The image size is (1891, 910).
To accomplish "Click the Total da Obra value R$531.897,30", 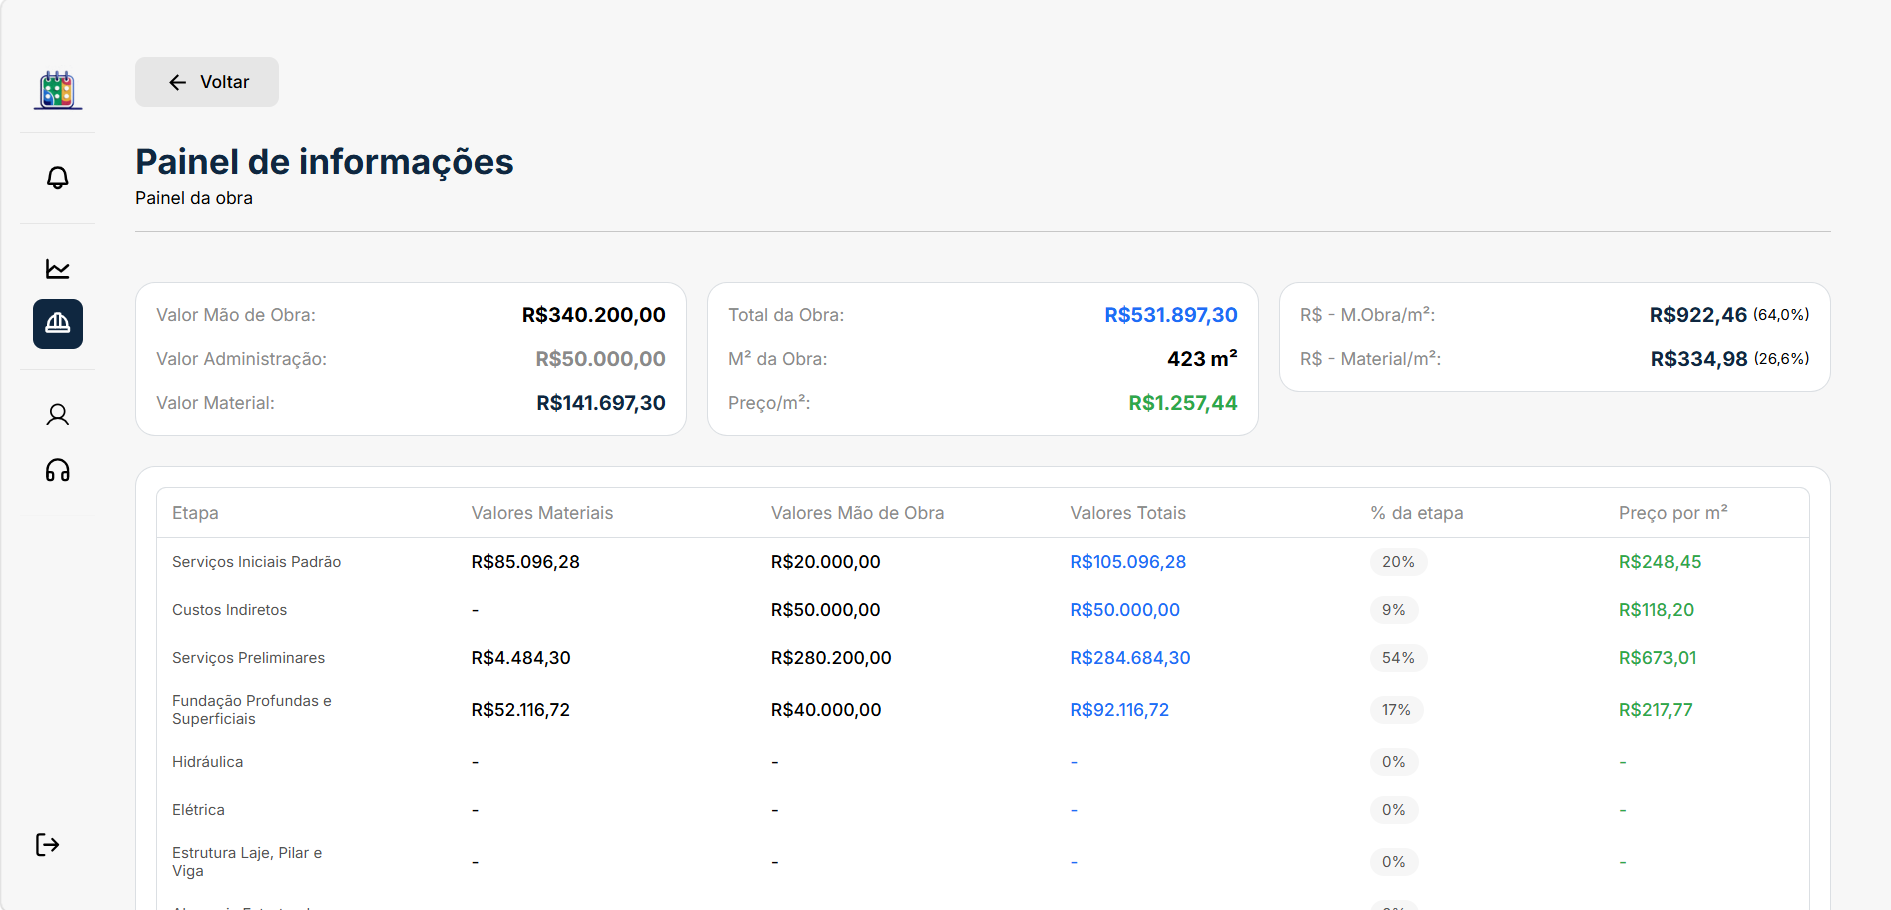I will [x=1171, y=315].
